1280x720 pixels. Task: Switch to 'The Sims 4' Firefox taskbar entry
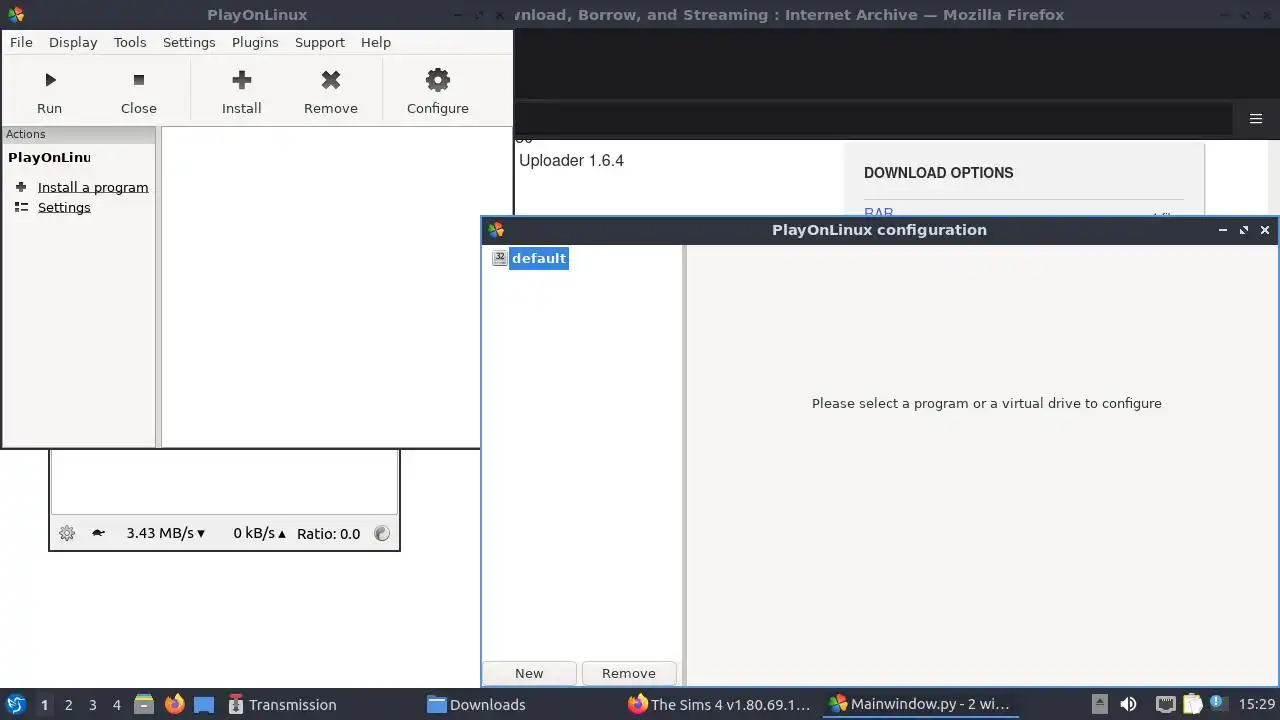pyautogui.click(x=719, y=704)
